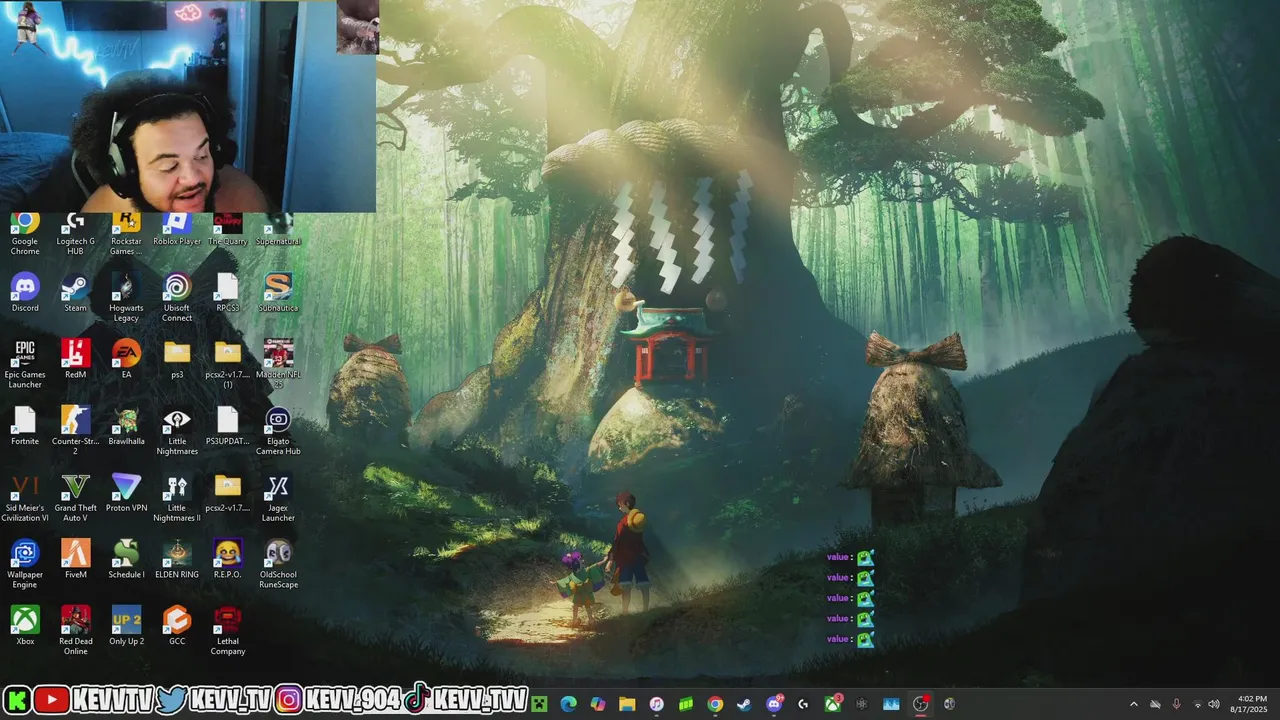This screenshot has height=720, width=1280.
Task: Open Discord taskbar icon with notifications
Action: [774, 704]
